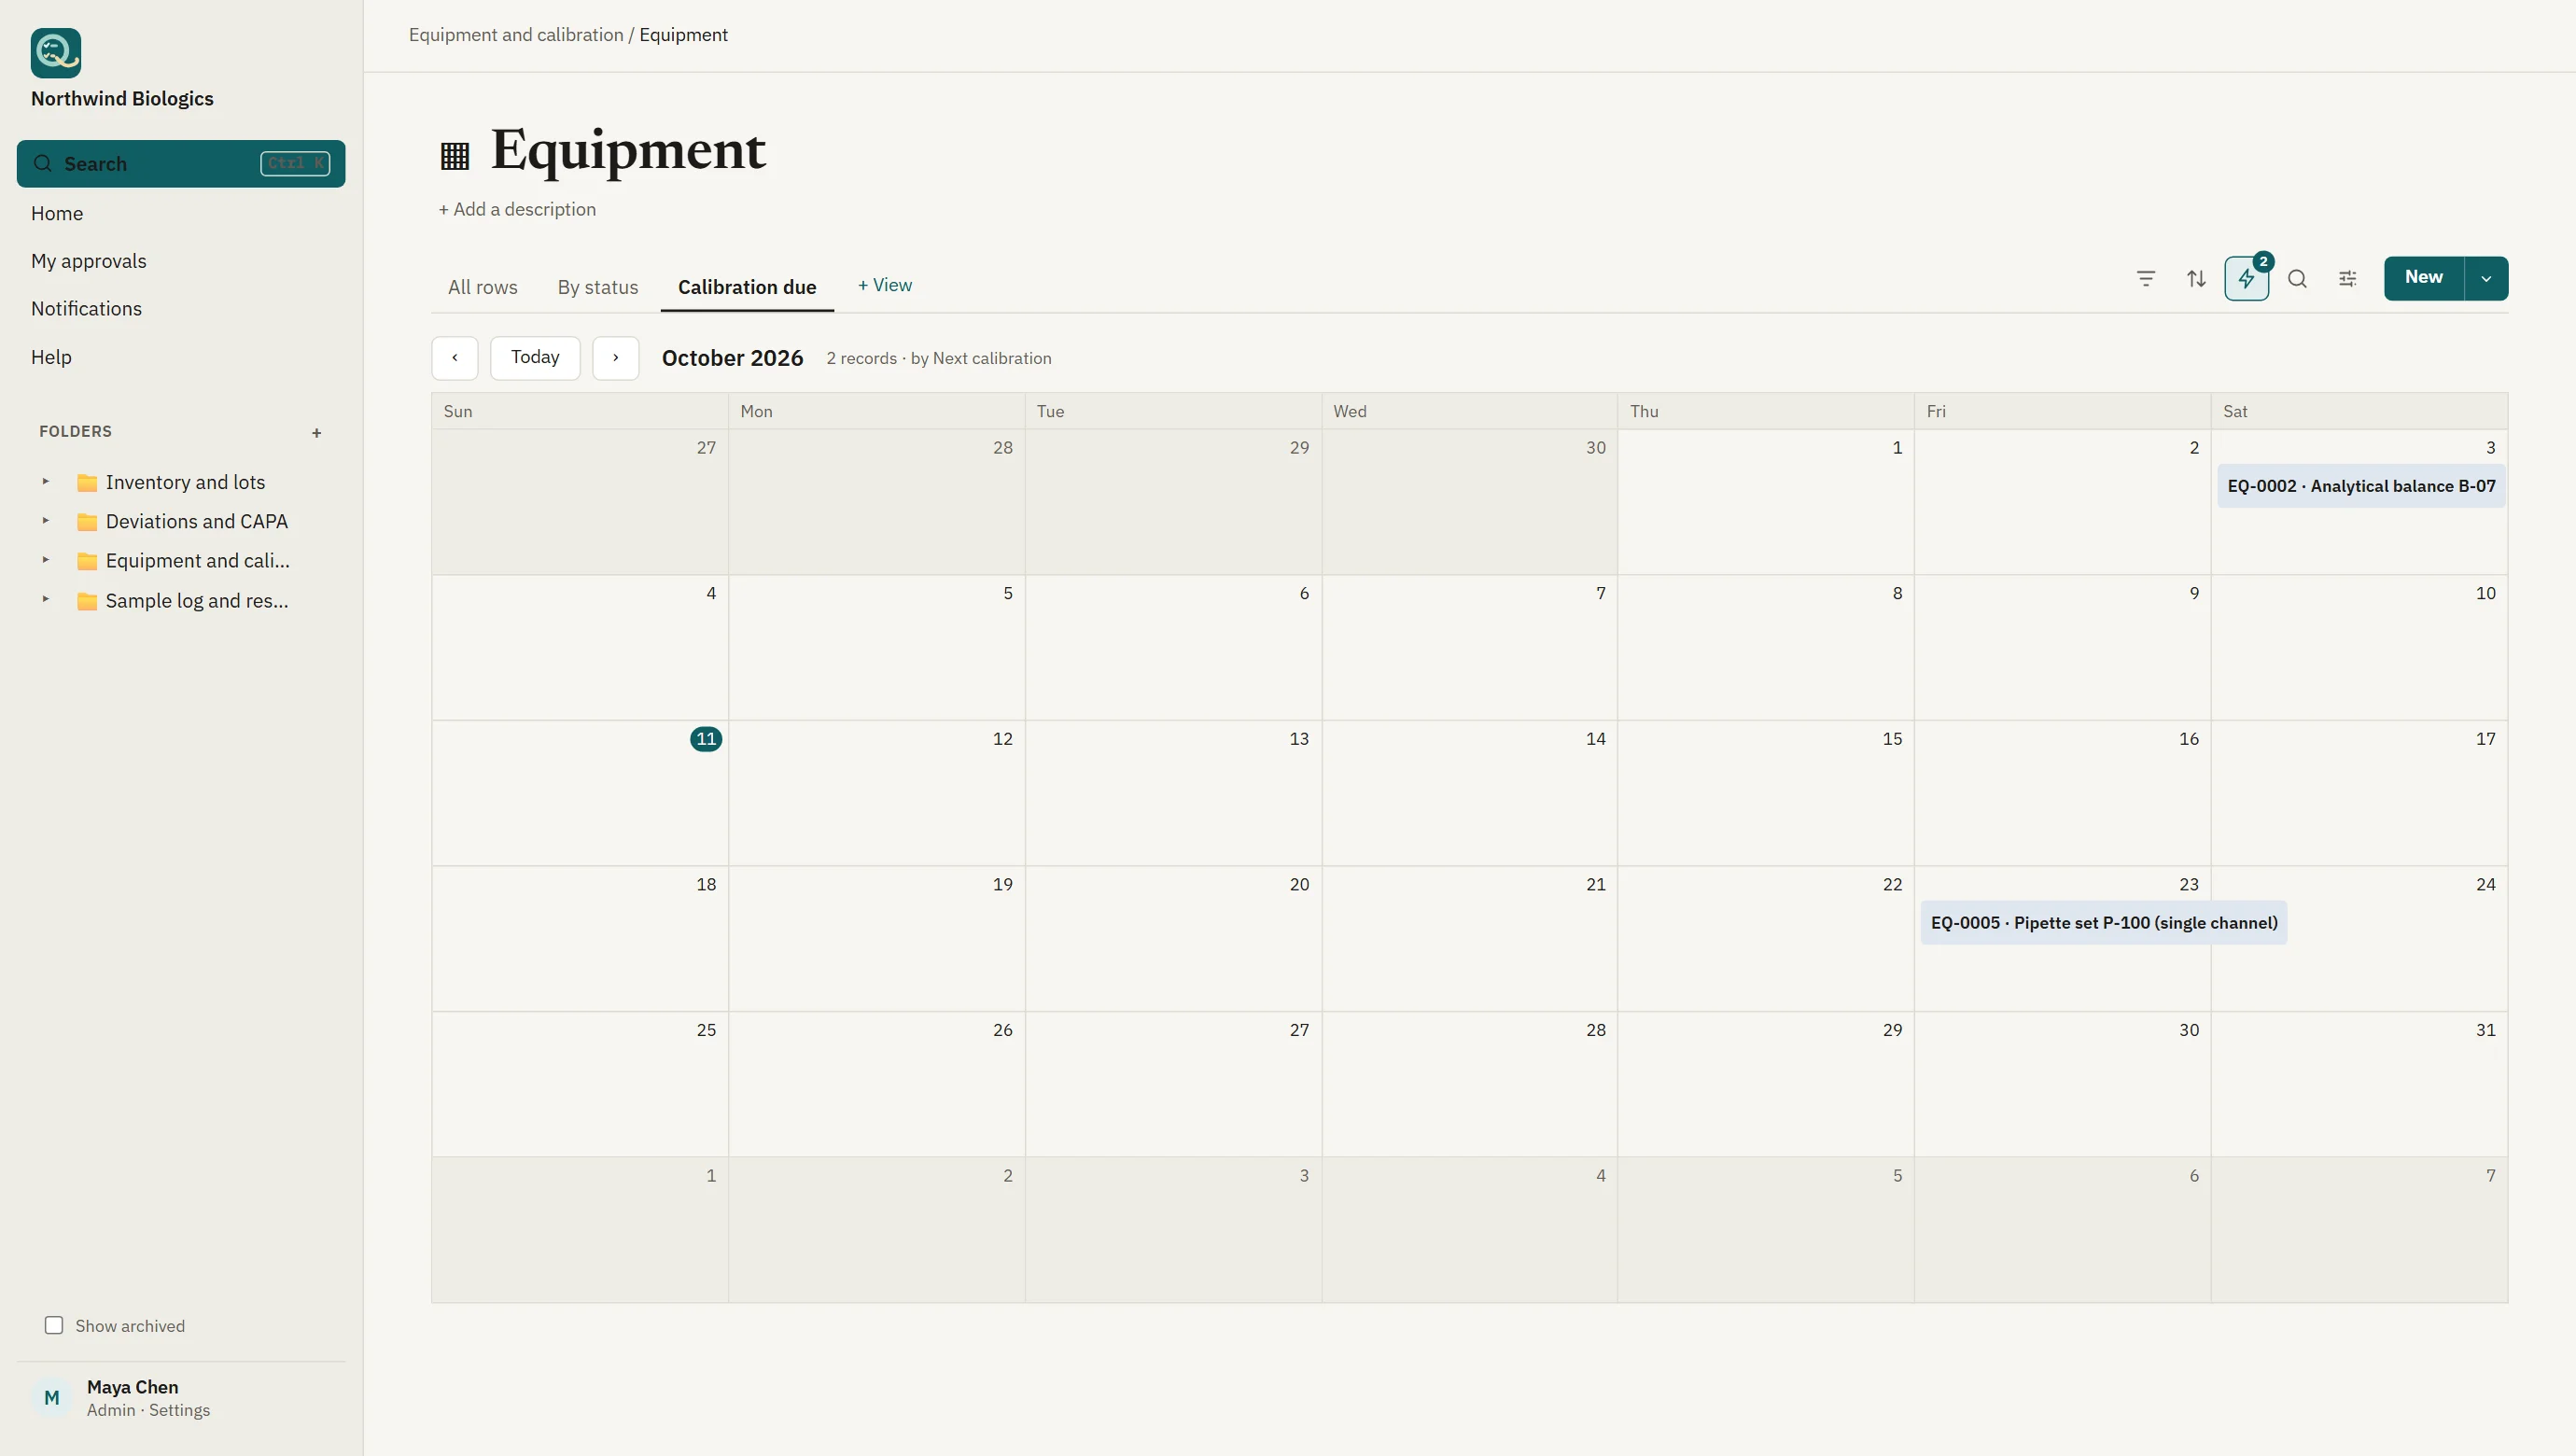Click the Northwind Biologics logo icon

56,53
